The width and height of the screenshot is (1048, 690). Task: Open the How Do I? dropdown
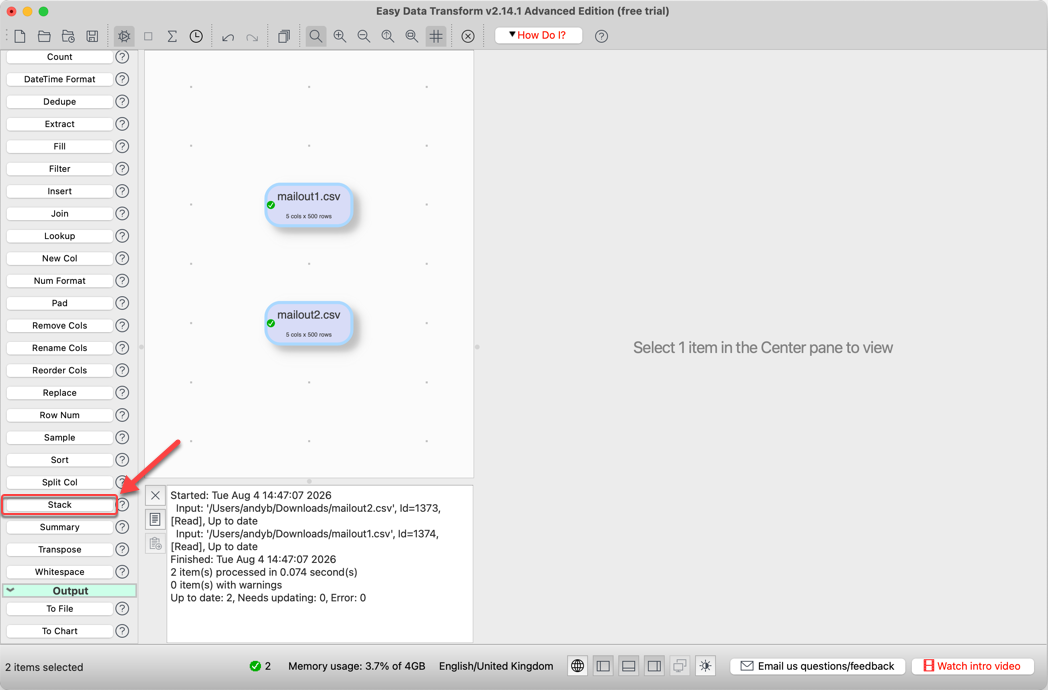[x=538, y=35]
